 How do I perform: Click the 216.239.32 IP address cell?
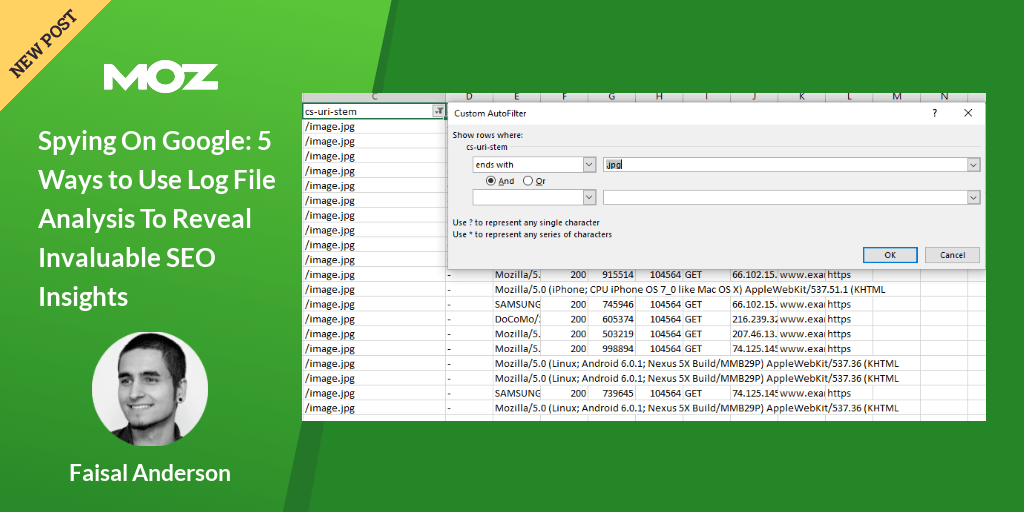point(754,319)
